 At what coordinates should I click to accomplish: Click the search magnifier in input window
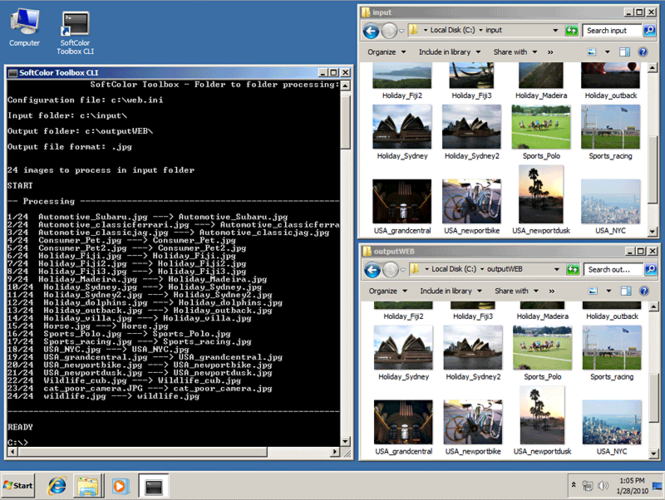click(x=649, y=31)
